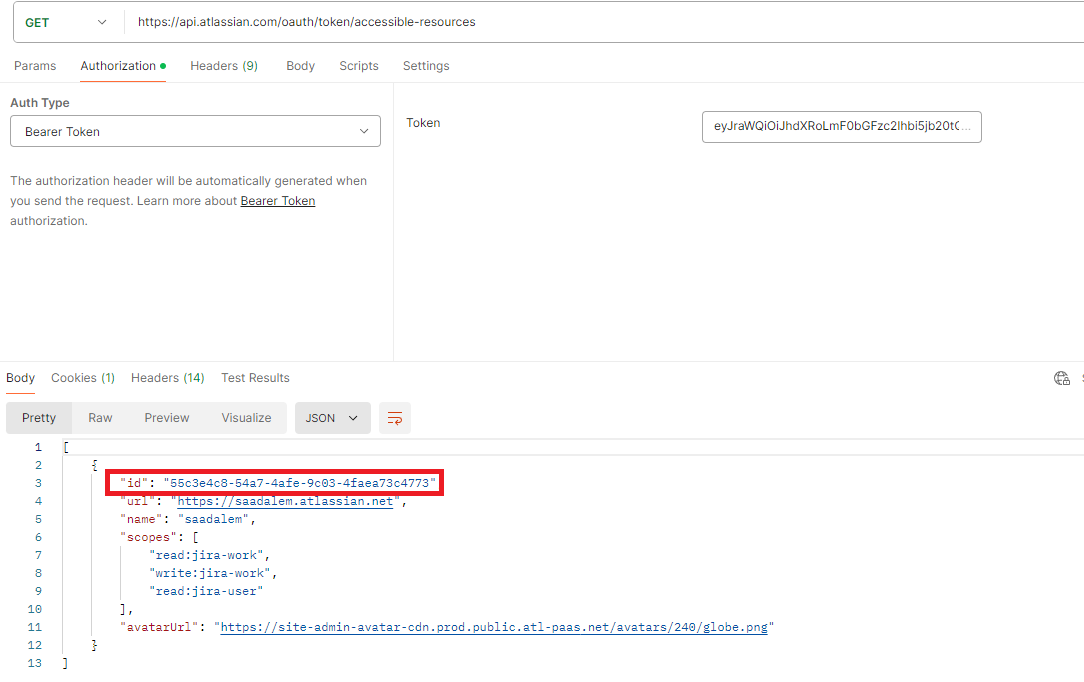Open the GET request method dropdown
This screenshot has height=682, width=1084.
click(67, 21)
